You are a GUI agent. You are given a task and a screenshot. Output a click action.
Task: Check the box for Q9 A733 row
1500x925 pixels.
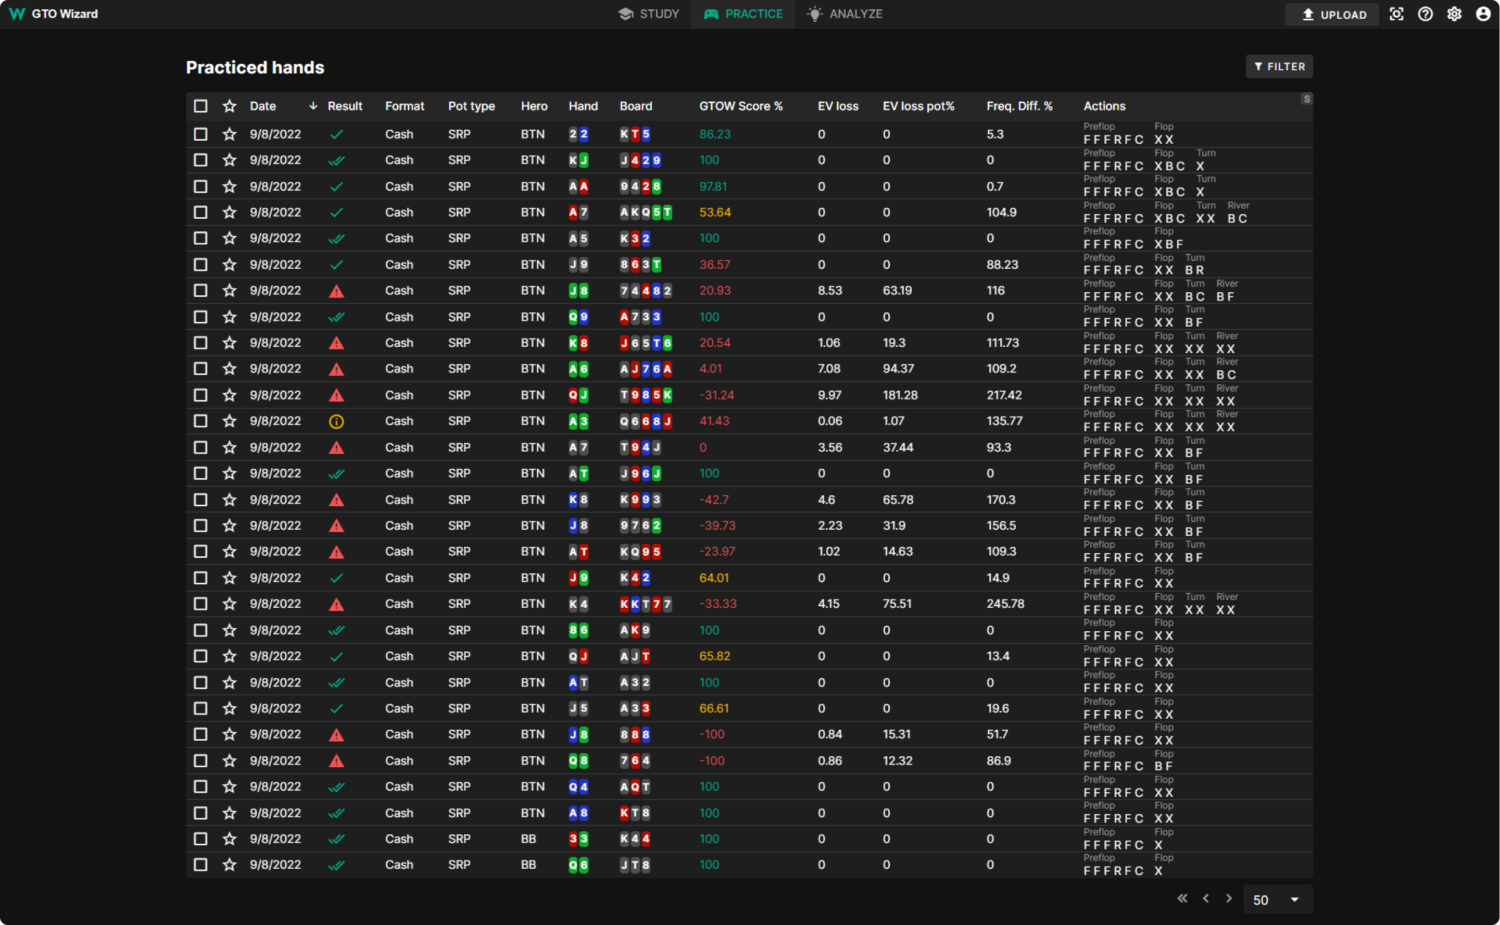pyautogui.click(x=201, y=317)
